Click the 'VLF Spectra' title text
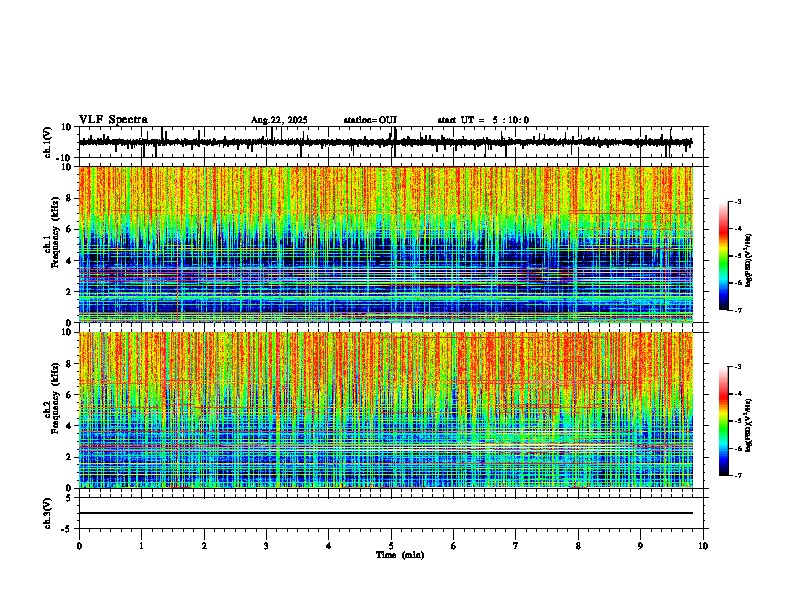Image resolution: width=792 pixels, height=612 pixels. pyautogui.click(x=113, y=120)
